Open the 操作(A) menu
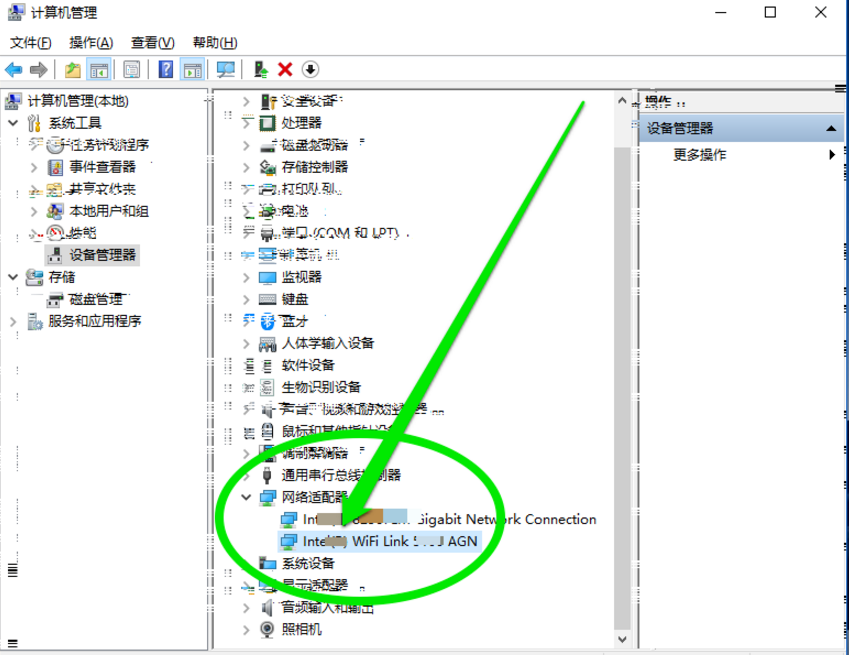Viewport: 849px width, 655px height. click(91, 42)
